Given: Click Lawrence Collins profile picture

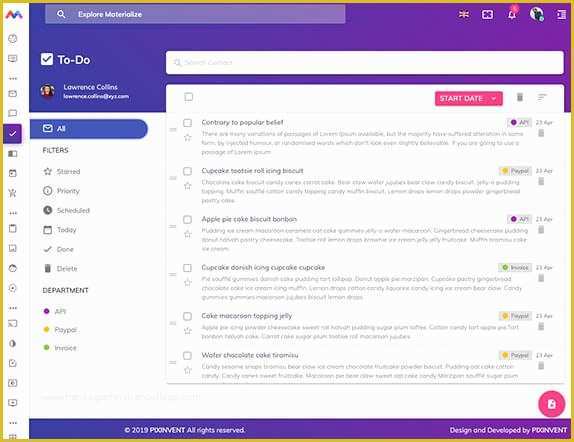Looking at the screenshot, I should [48, 91].
